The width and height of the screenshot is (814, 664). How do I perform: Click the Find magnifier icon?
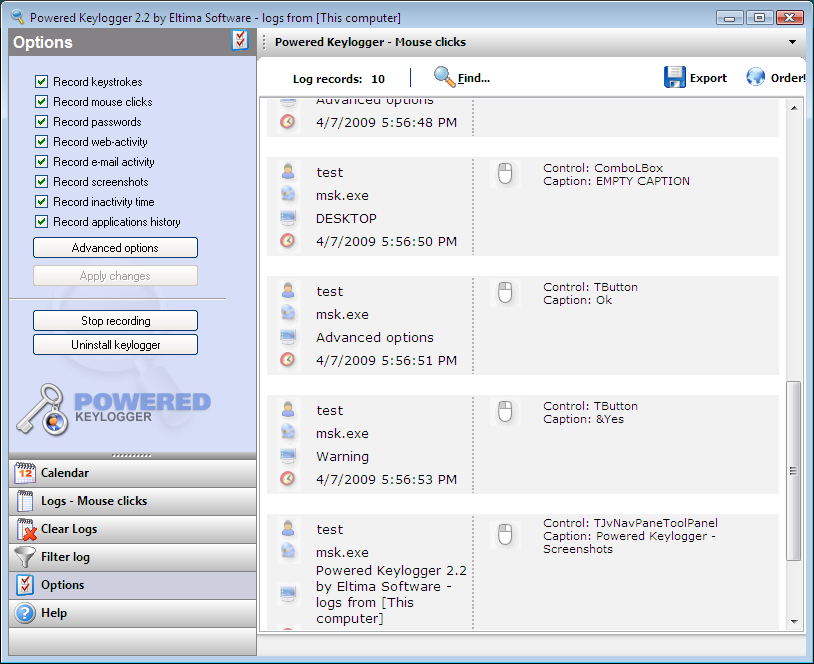pos(444,77)
